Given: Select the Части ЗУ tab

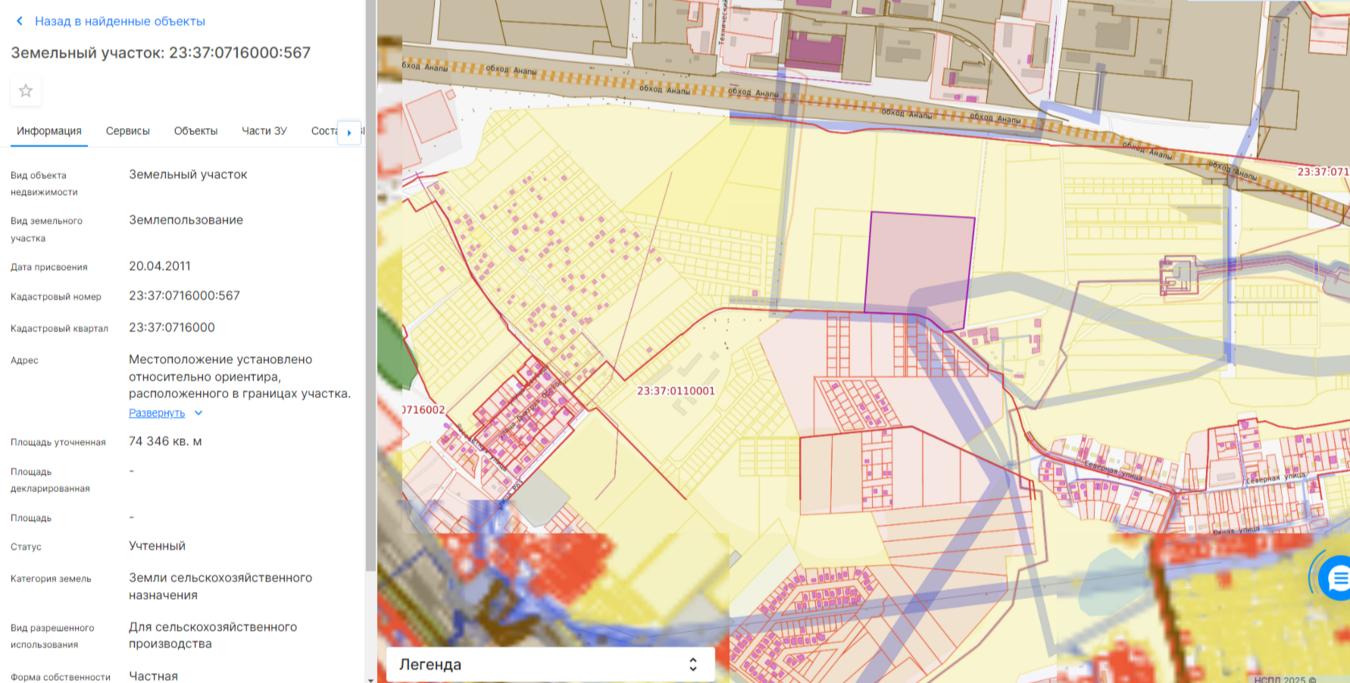Looking at the screenshot, I should [264, 131].
